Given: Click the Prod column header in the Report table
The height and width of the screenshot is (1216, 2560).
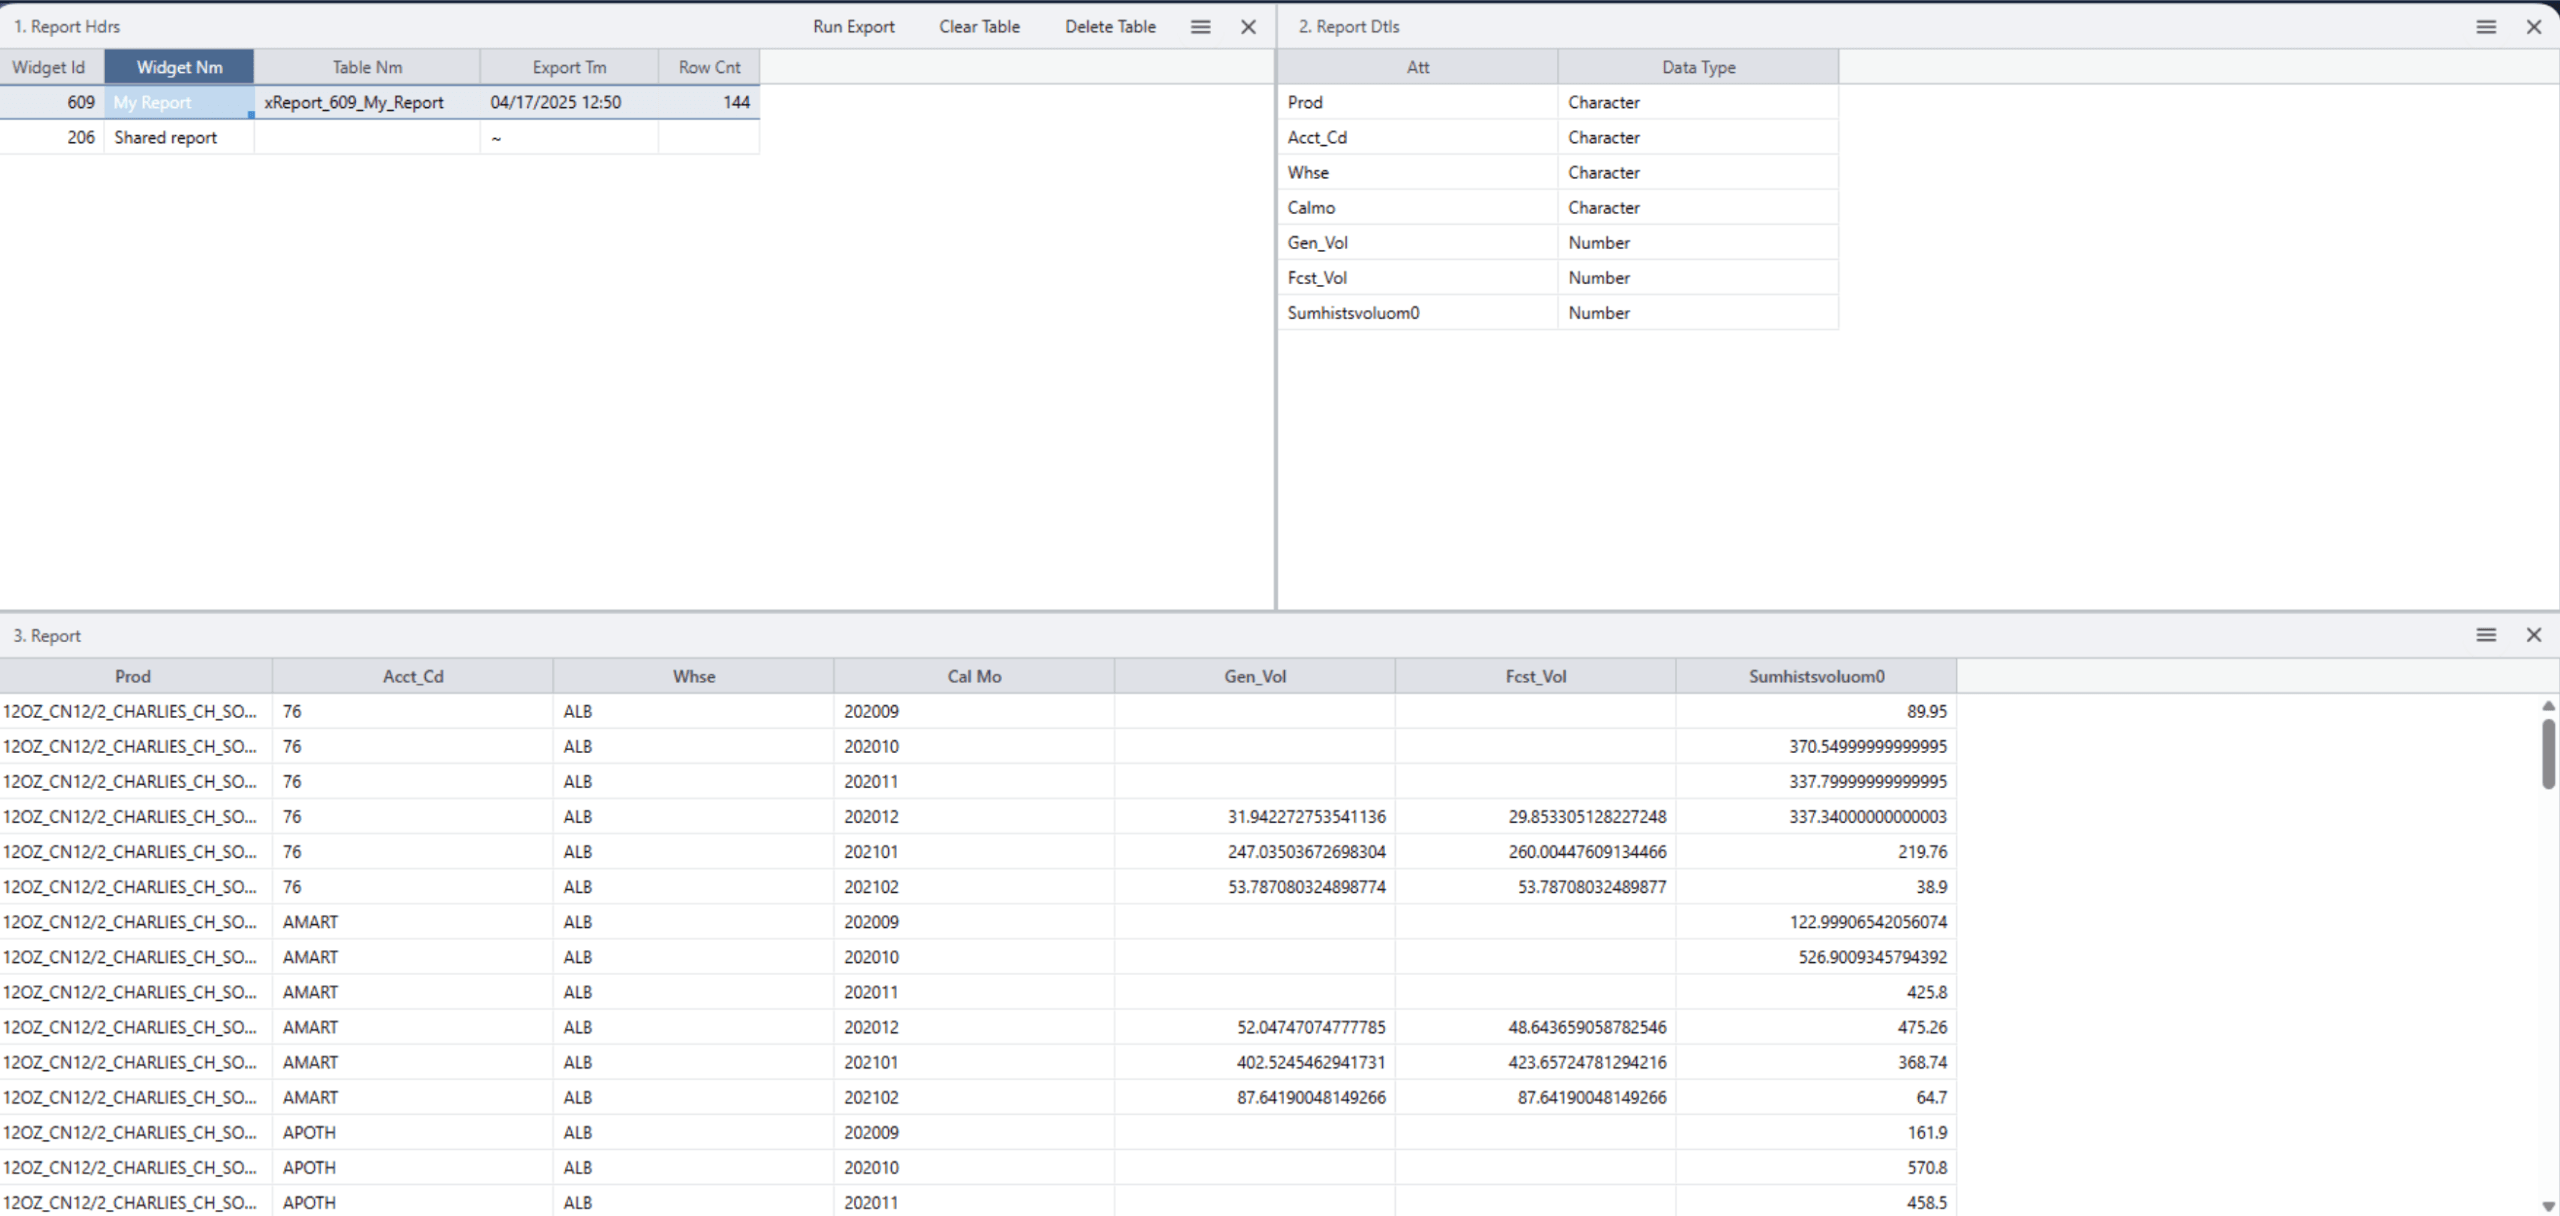Looking at the screenshot, I should coord(133,675).
